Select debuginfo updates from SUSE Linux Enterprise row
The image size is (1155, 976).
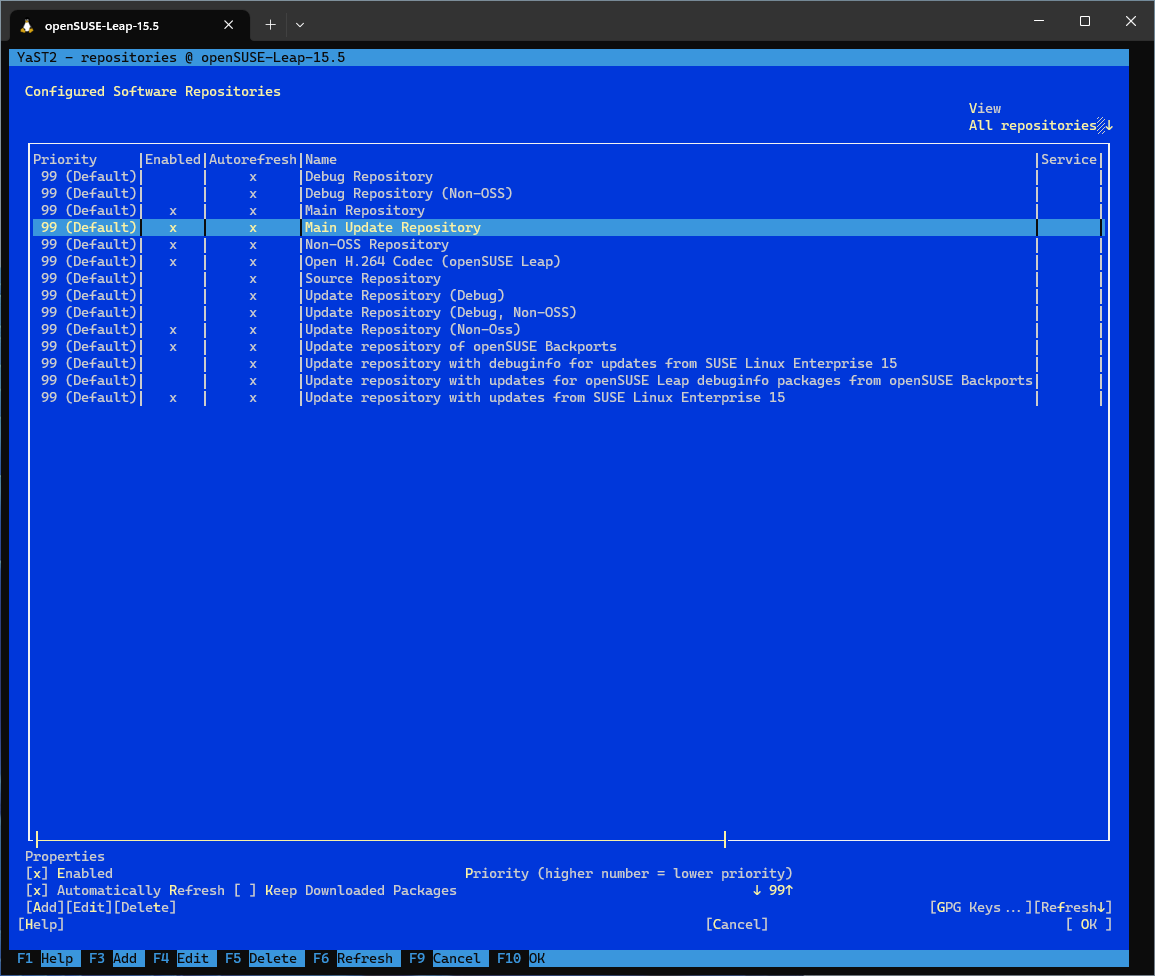click(567, 363)
